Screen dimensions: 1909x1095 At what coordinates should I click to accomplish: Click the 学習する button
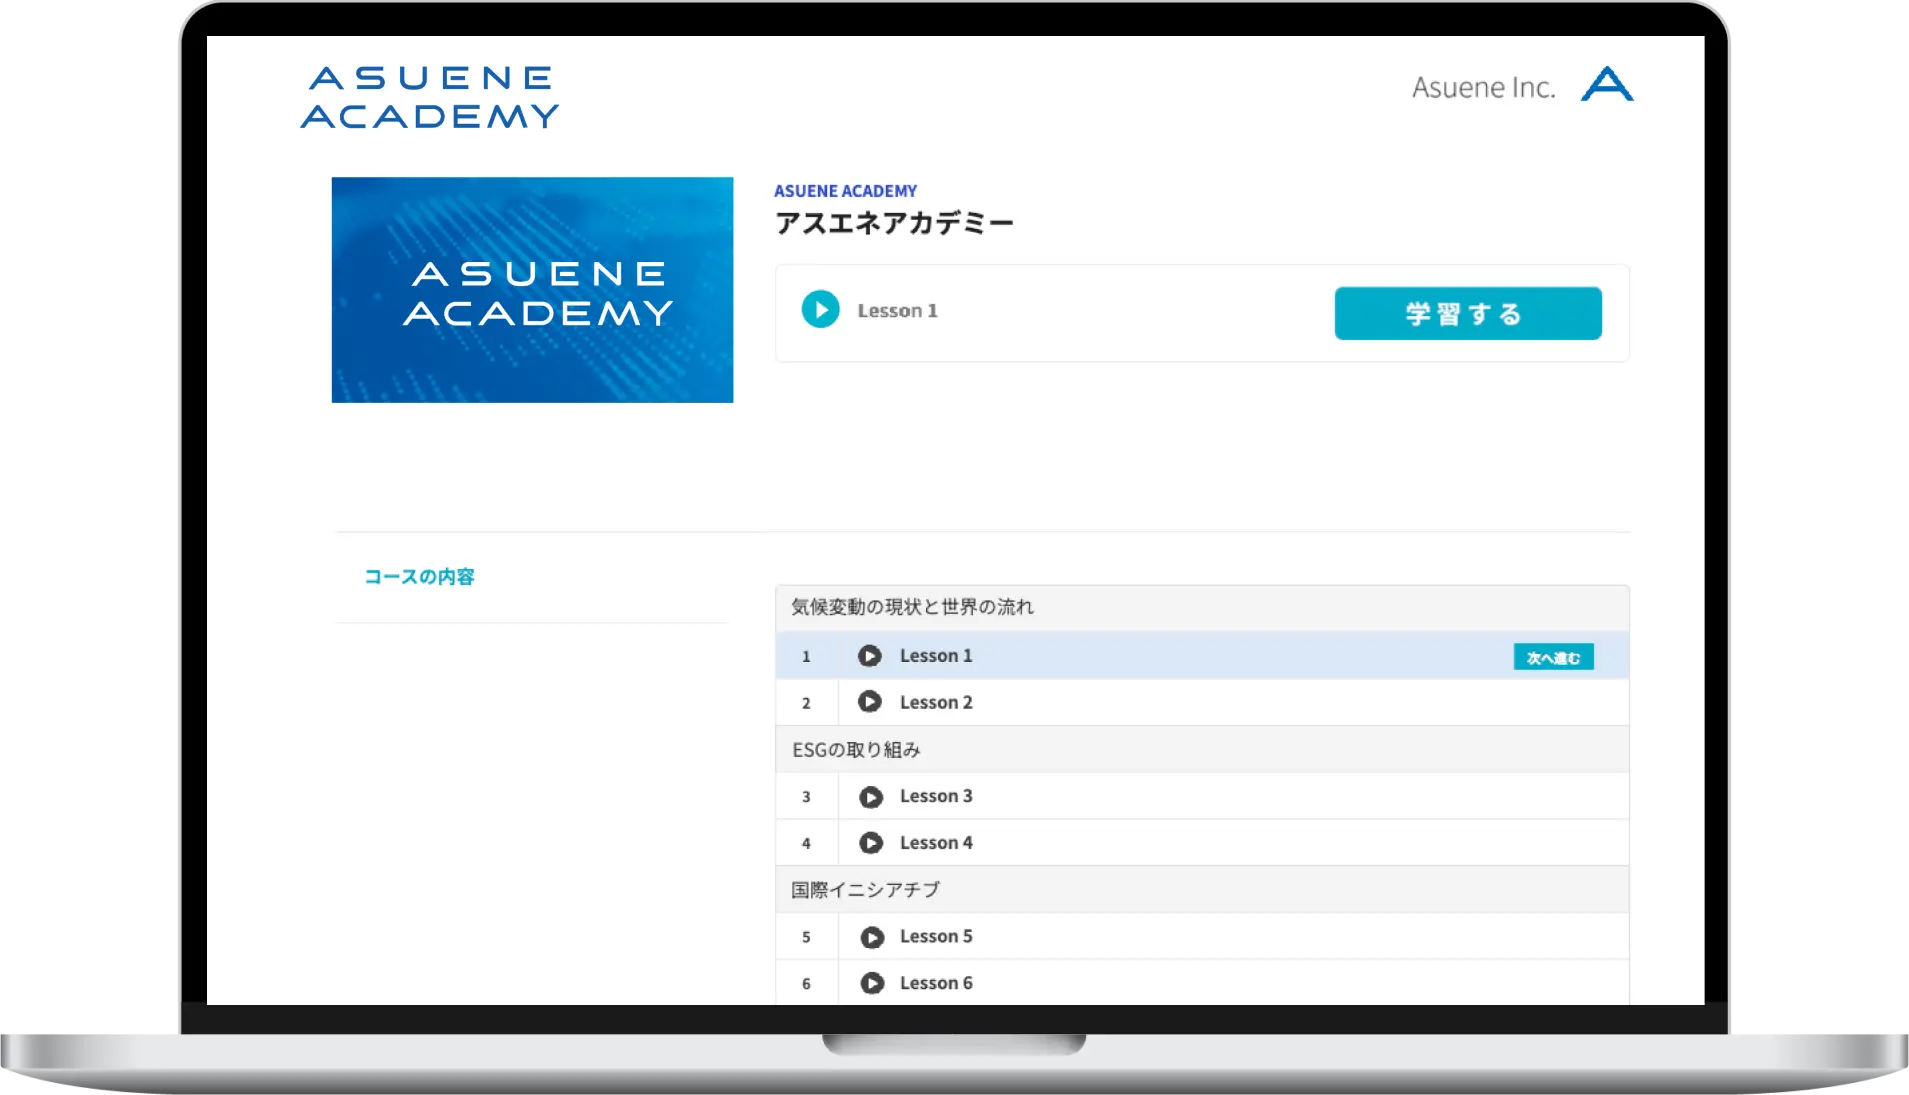click(x=1467, y=314)
